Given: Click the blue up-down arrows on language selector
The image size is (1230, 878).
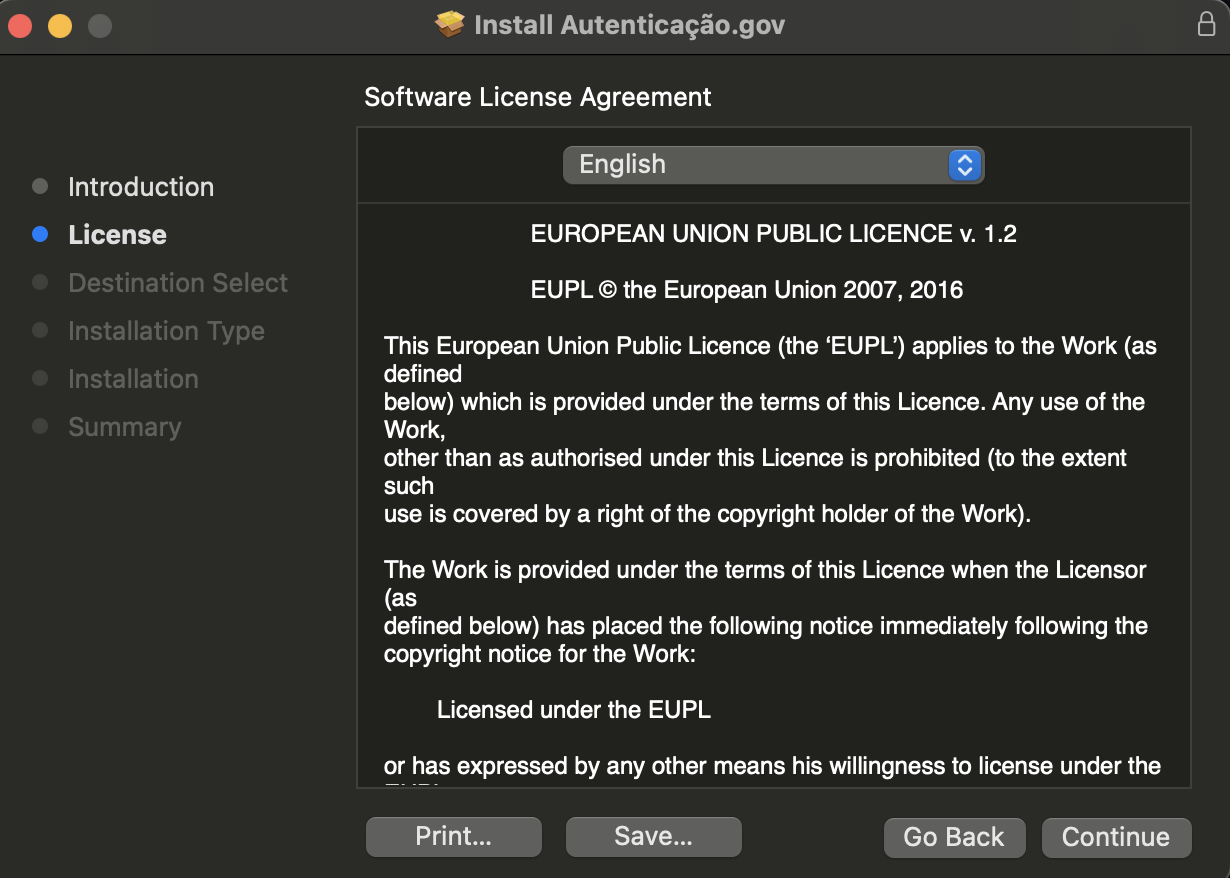Looking at the screenshot, I should [x=964, y=165].
